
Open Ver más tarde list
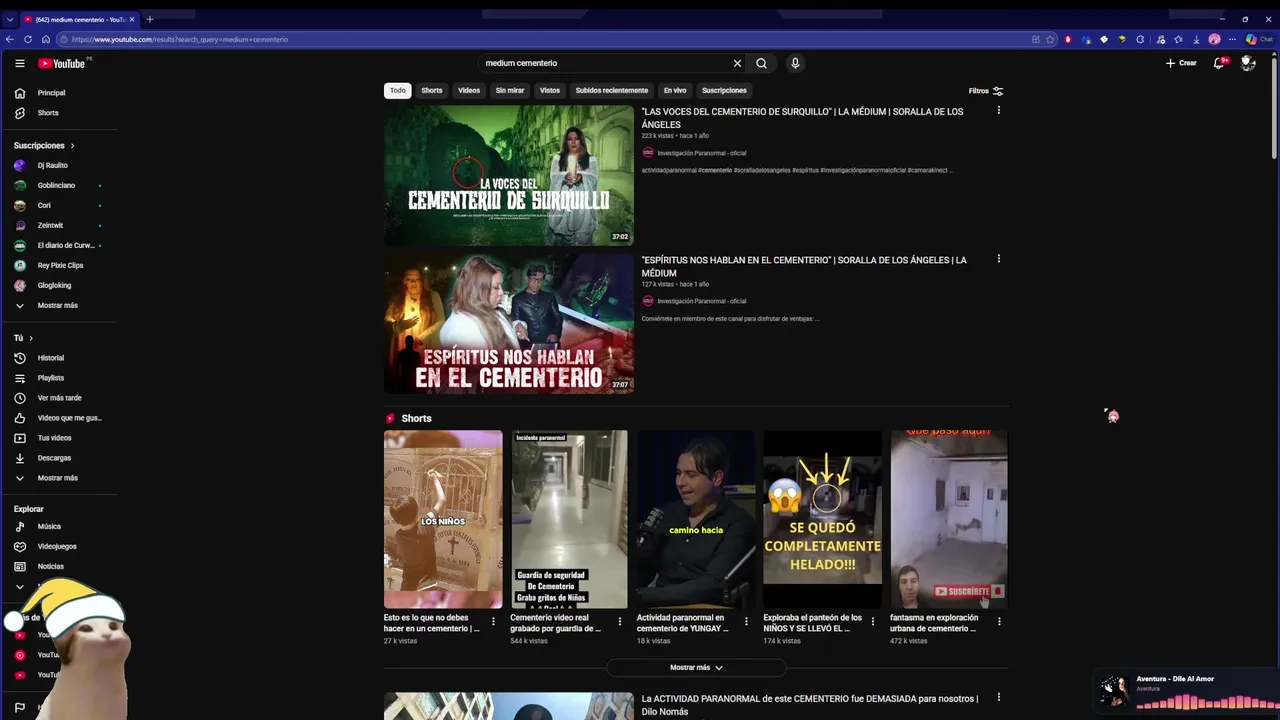point(59,398)
